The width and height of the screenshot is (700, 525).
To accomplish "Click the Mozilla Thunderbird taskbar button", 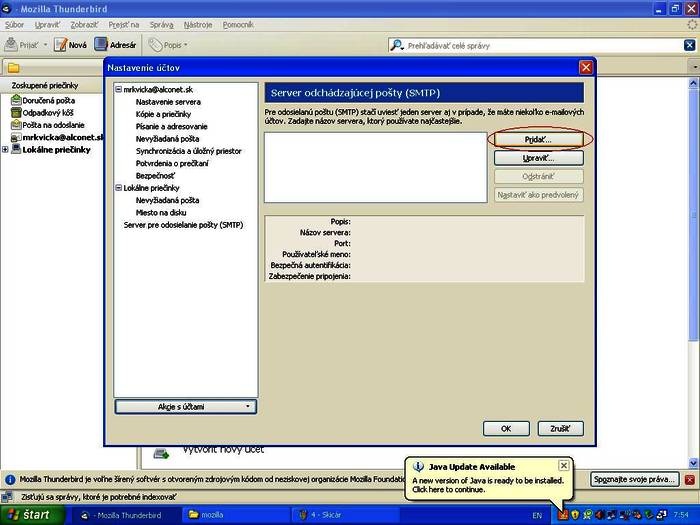I will tap(126, 515).
